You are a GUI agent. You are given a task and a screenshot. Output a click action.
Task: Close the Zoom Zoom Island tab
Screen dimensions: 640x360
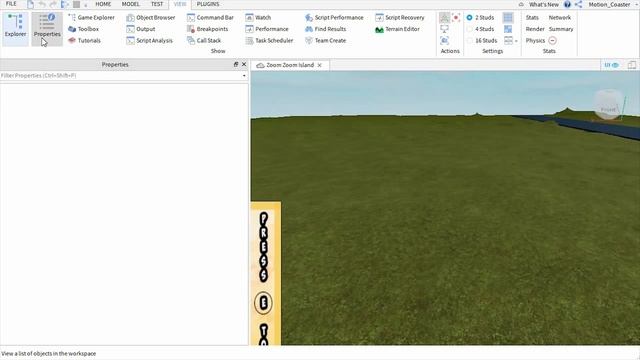320,65
